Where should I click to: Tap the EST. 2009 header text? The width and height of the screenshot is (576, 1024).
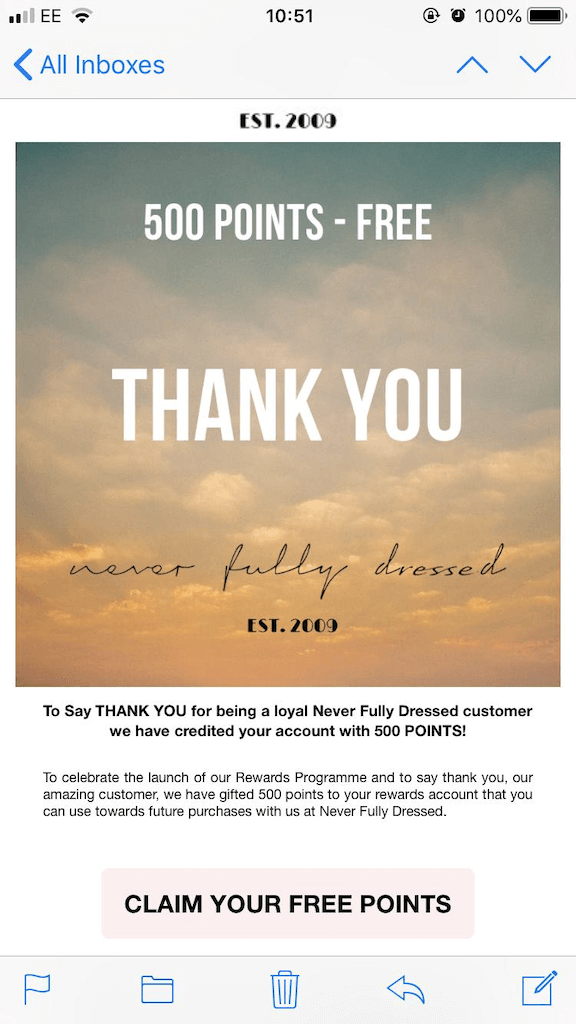[288, 120]
